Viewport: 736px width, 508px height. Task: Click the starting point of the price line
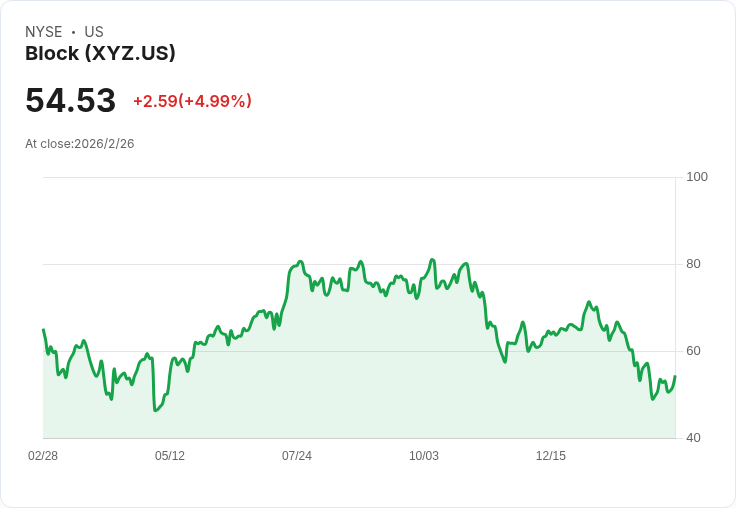[x=43, y=330]
